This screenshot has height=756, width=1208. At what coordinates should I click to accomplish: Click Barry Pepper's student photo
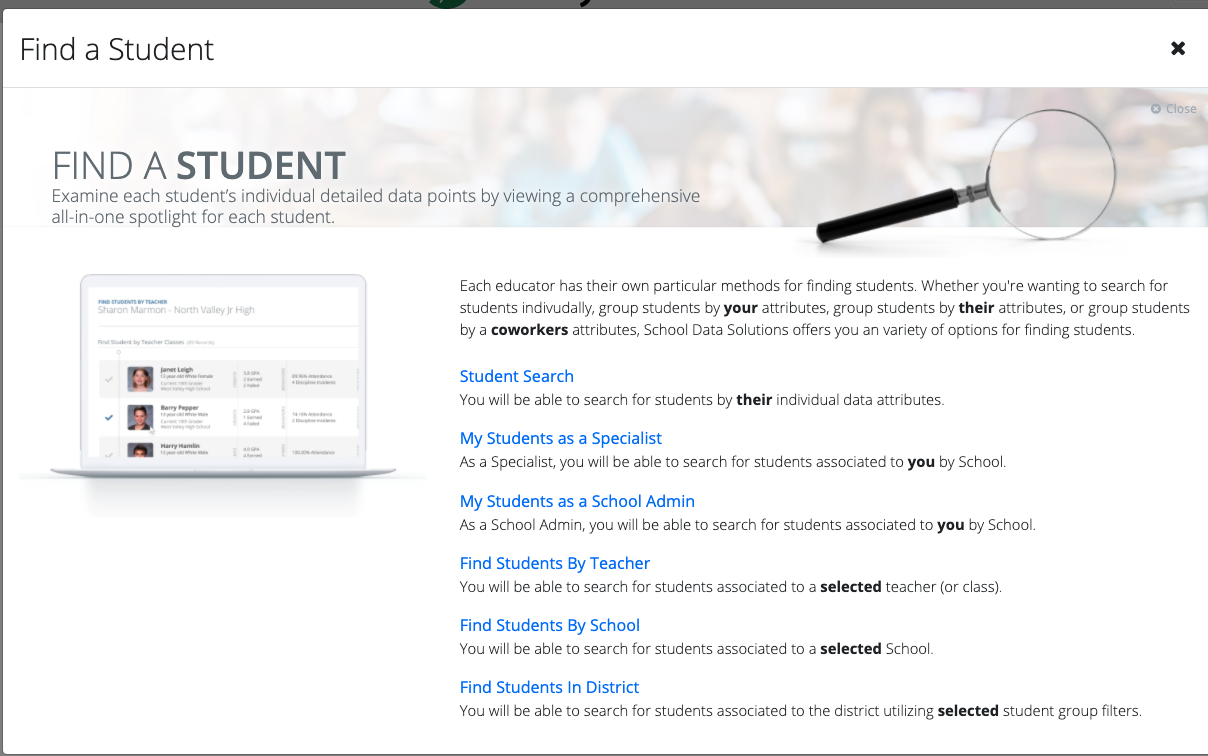(141, 417)
